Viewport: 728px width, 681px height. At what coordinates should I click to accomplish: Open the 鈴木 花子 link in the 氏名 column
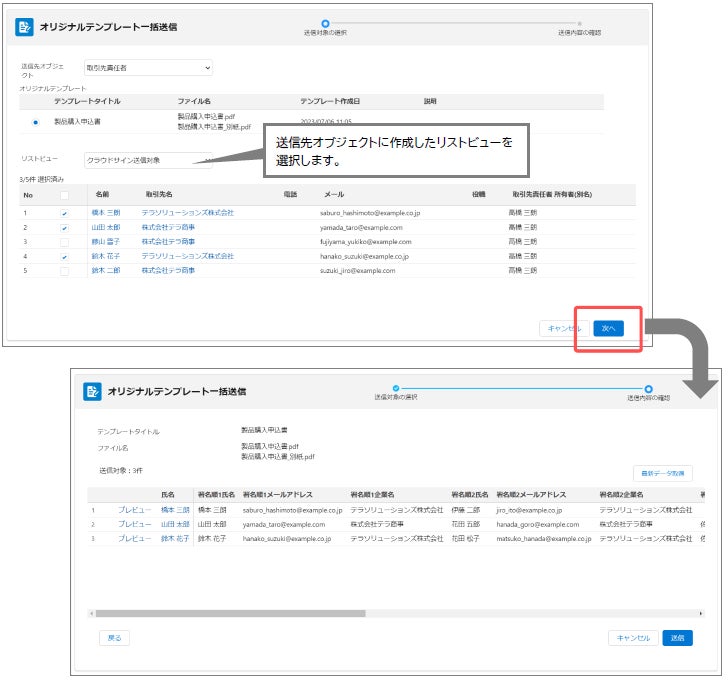tap(175, 538)
